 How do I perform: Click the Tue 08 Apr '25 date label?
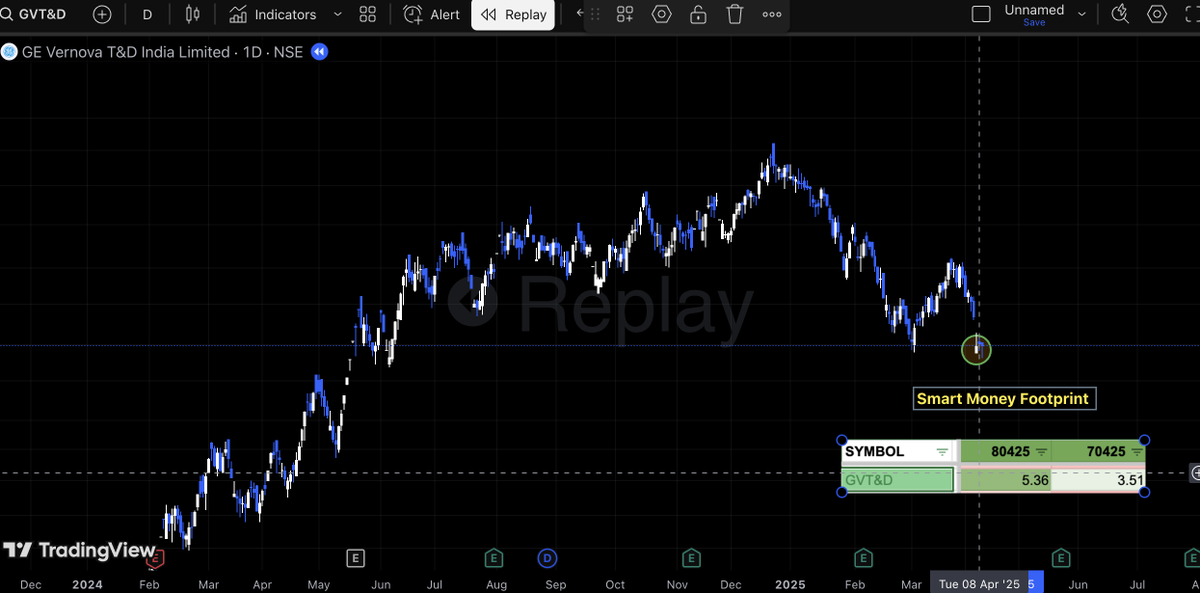tap(979, 584)
